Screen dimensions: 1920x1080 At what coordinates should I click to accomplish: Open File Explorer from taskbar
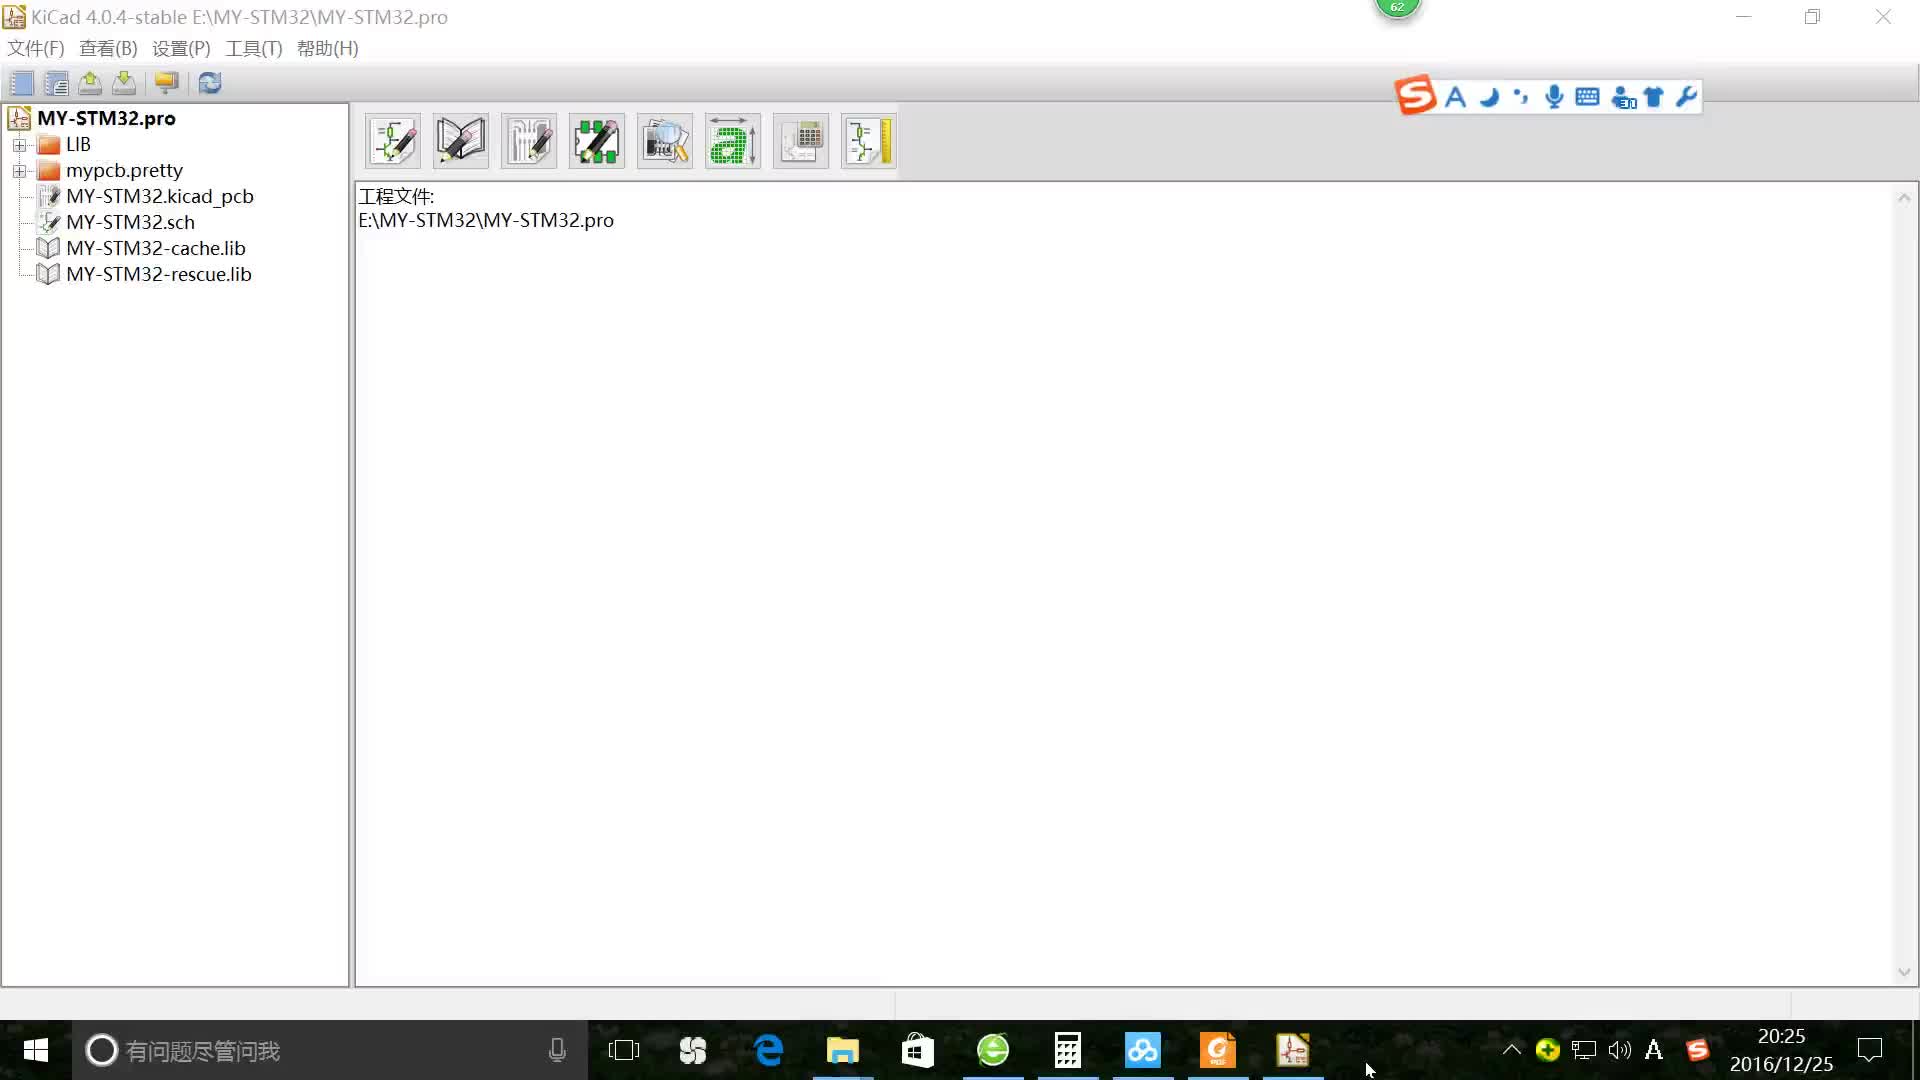coord(843,1050)
